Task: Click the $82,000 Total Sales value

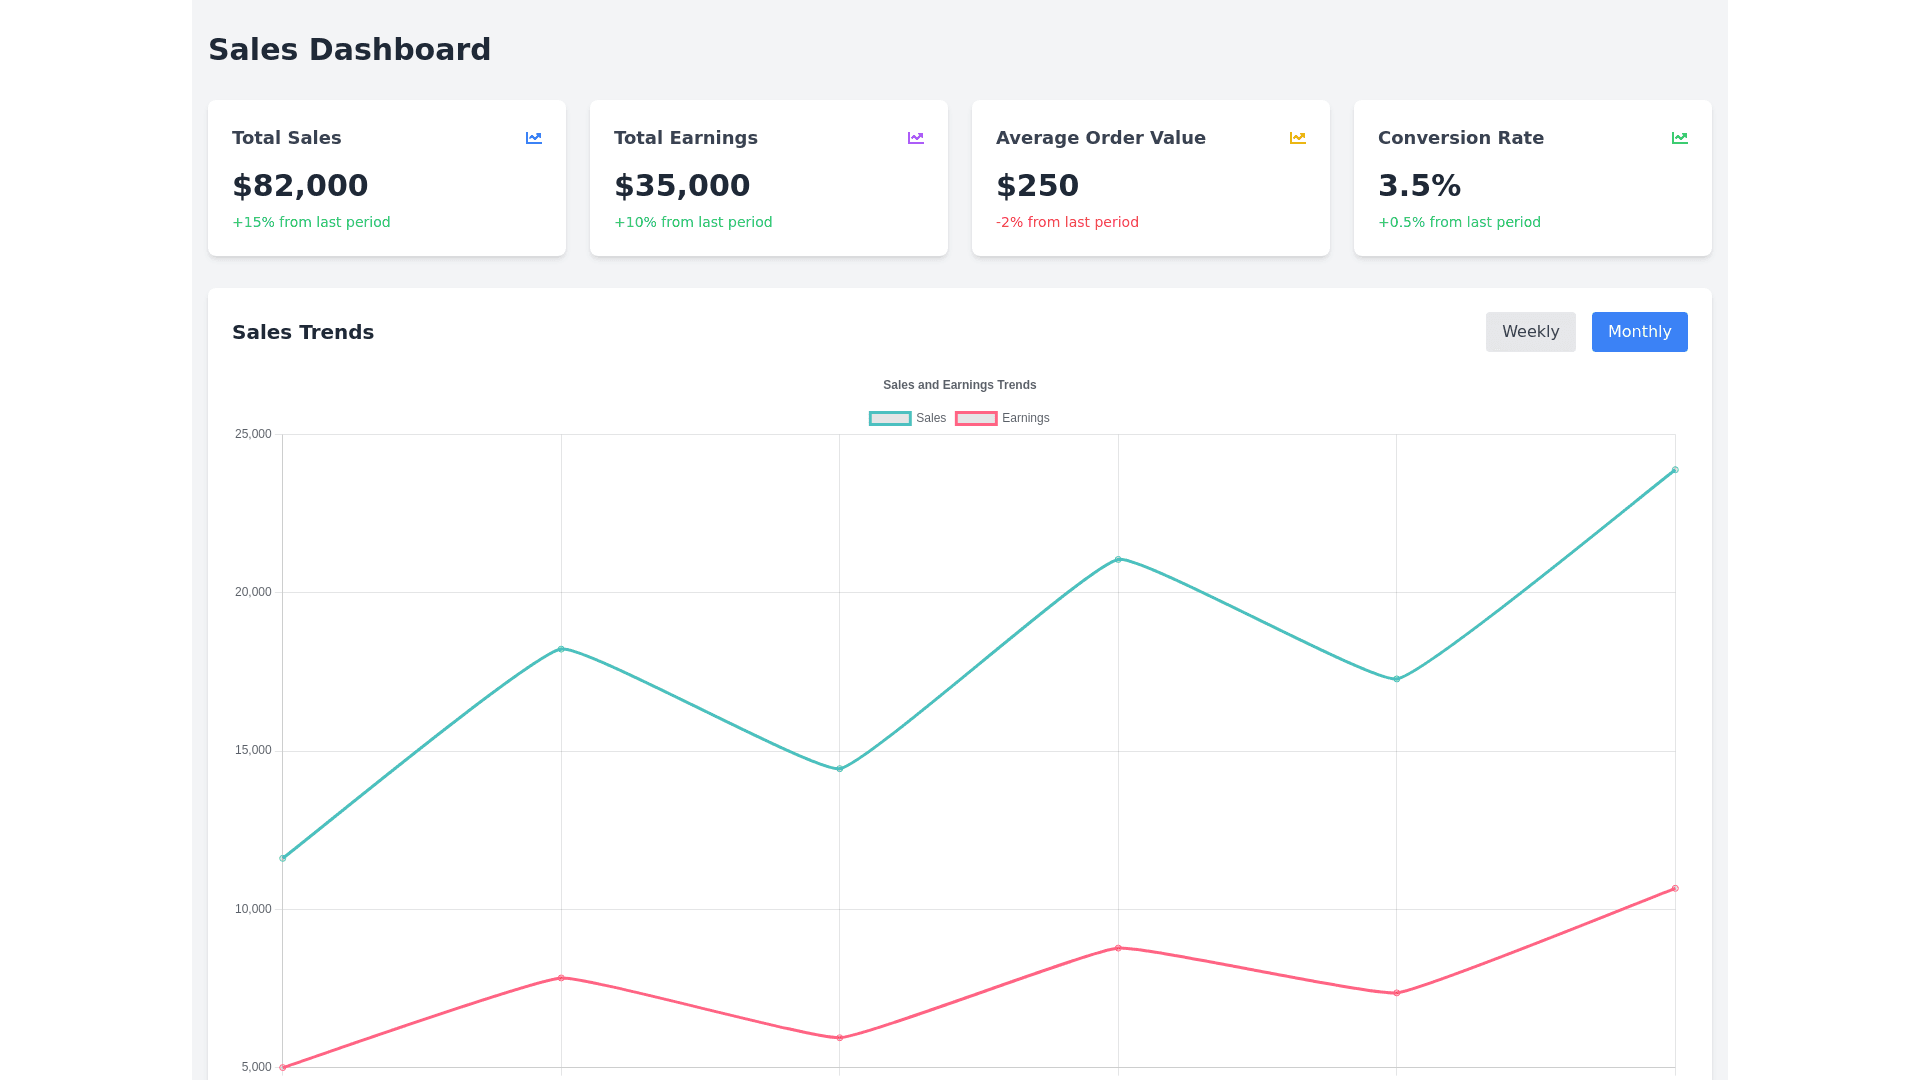Action: 300,186
